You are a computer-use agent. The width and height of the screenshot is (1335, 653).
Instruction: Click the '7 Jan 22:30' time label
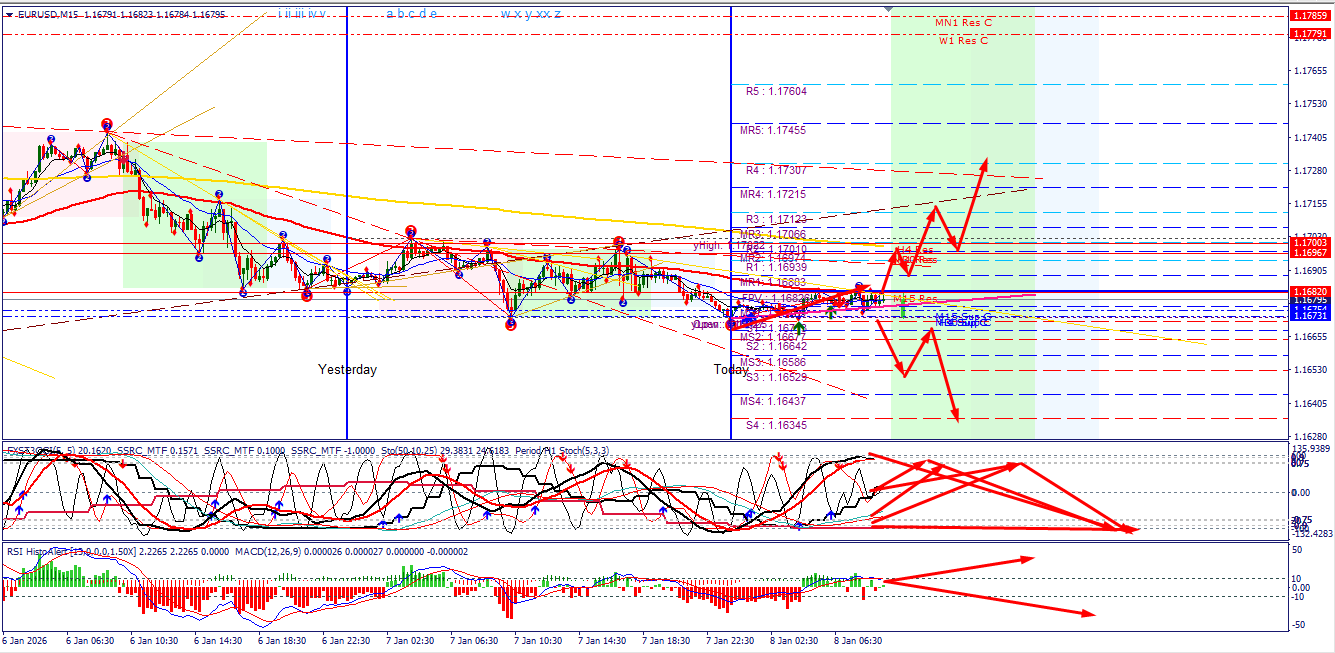click(x=729, y=640)
